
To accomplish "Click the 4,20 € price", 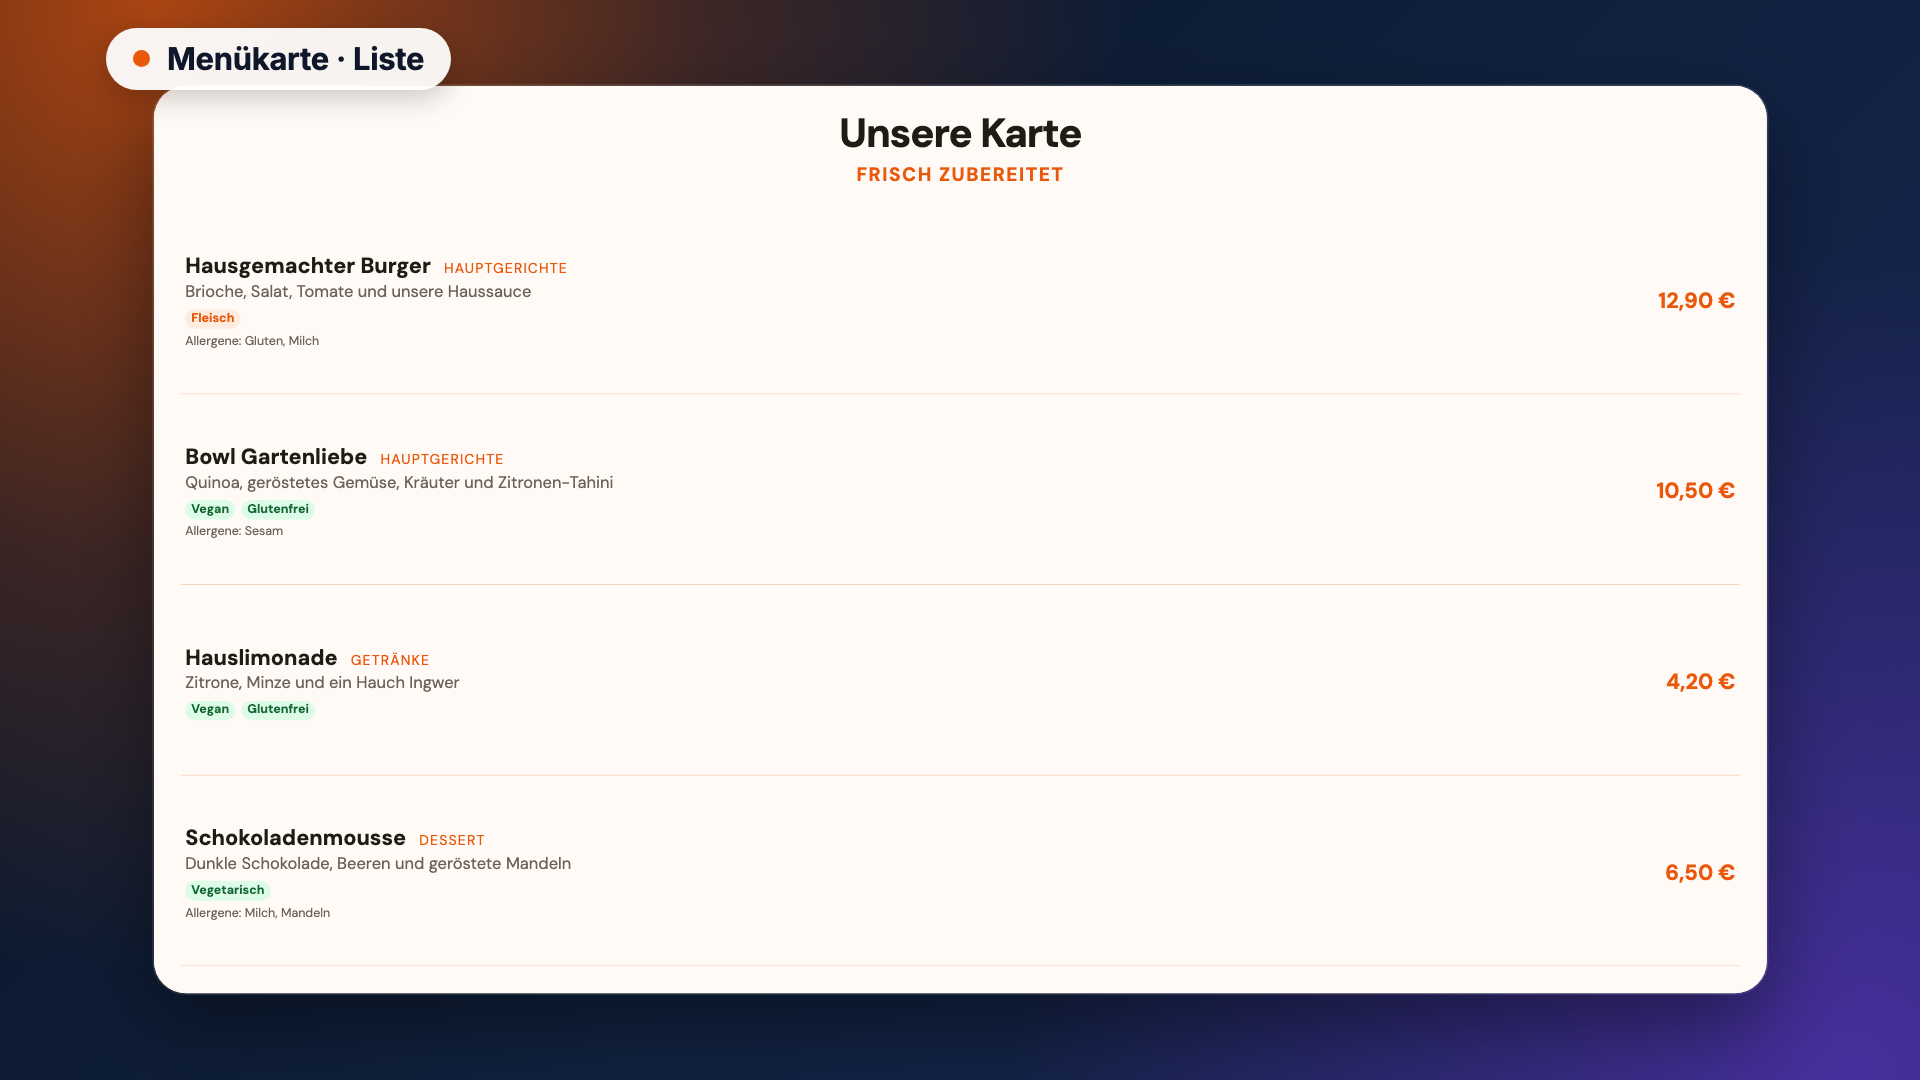I will [x=1700, y=682].
